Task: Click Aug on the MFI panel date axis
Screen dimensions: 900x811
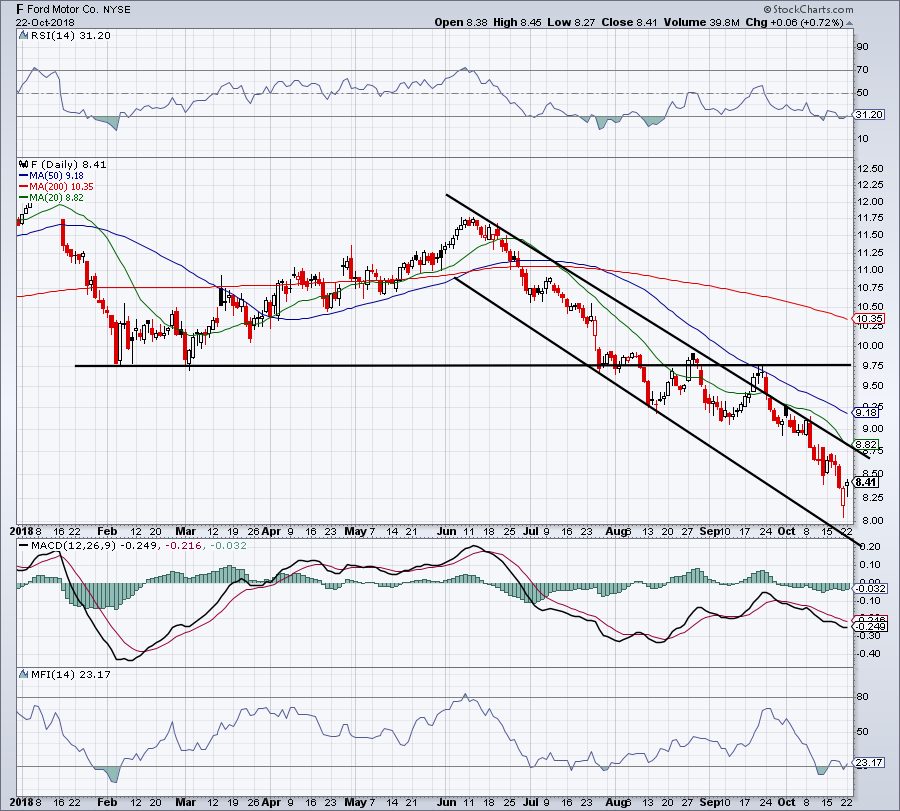Action: (x=616, y=802)
